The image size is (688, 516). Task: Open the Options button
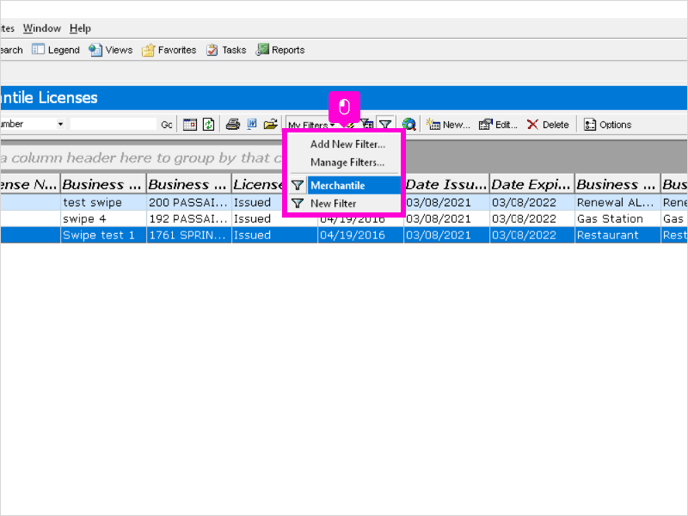(x=608, y=125)
